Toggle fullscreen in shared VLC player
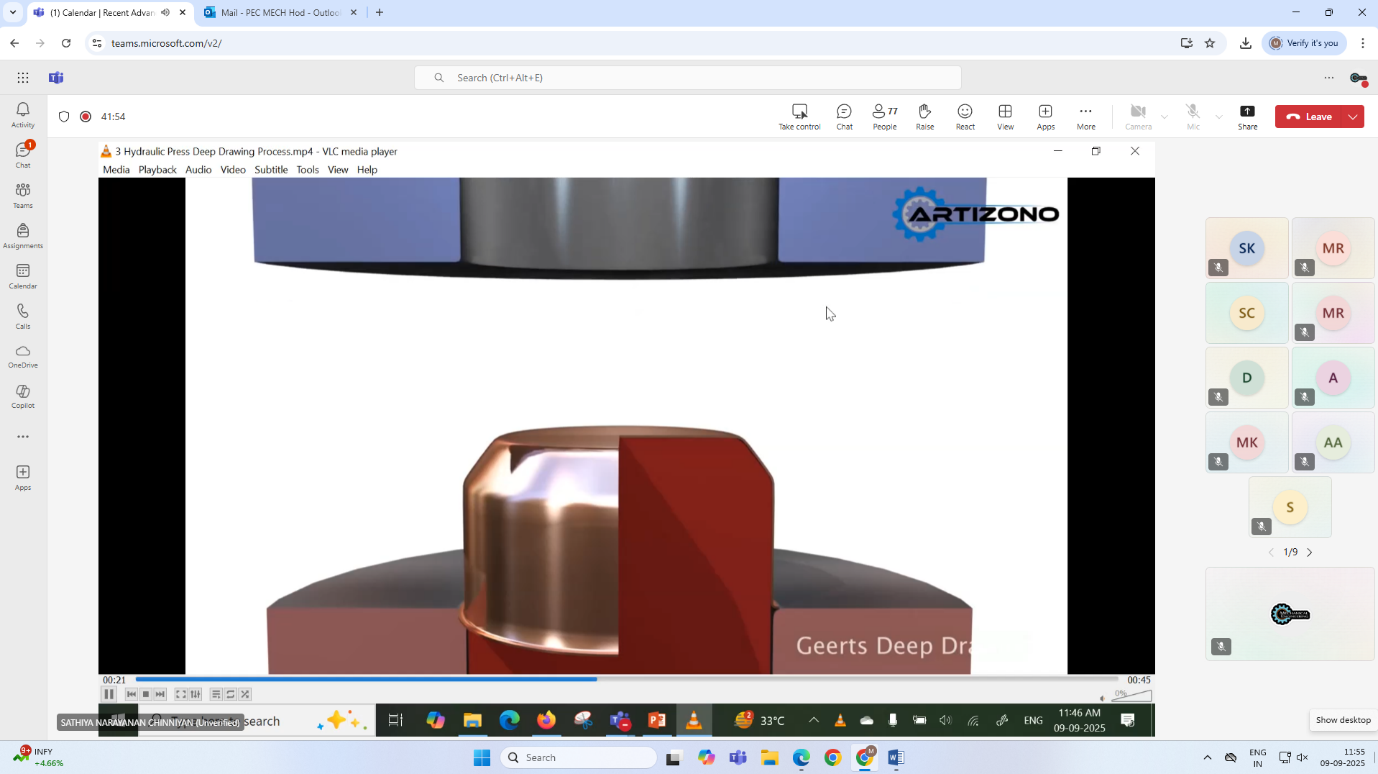This screenshot has width=1378, height=774. click(181, 694)
